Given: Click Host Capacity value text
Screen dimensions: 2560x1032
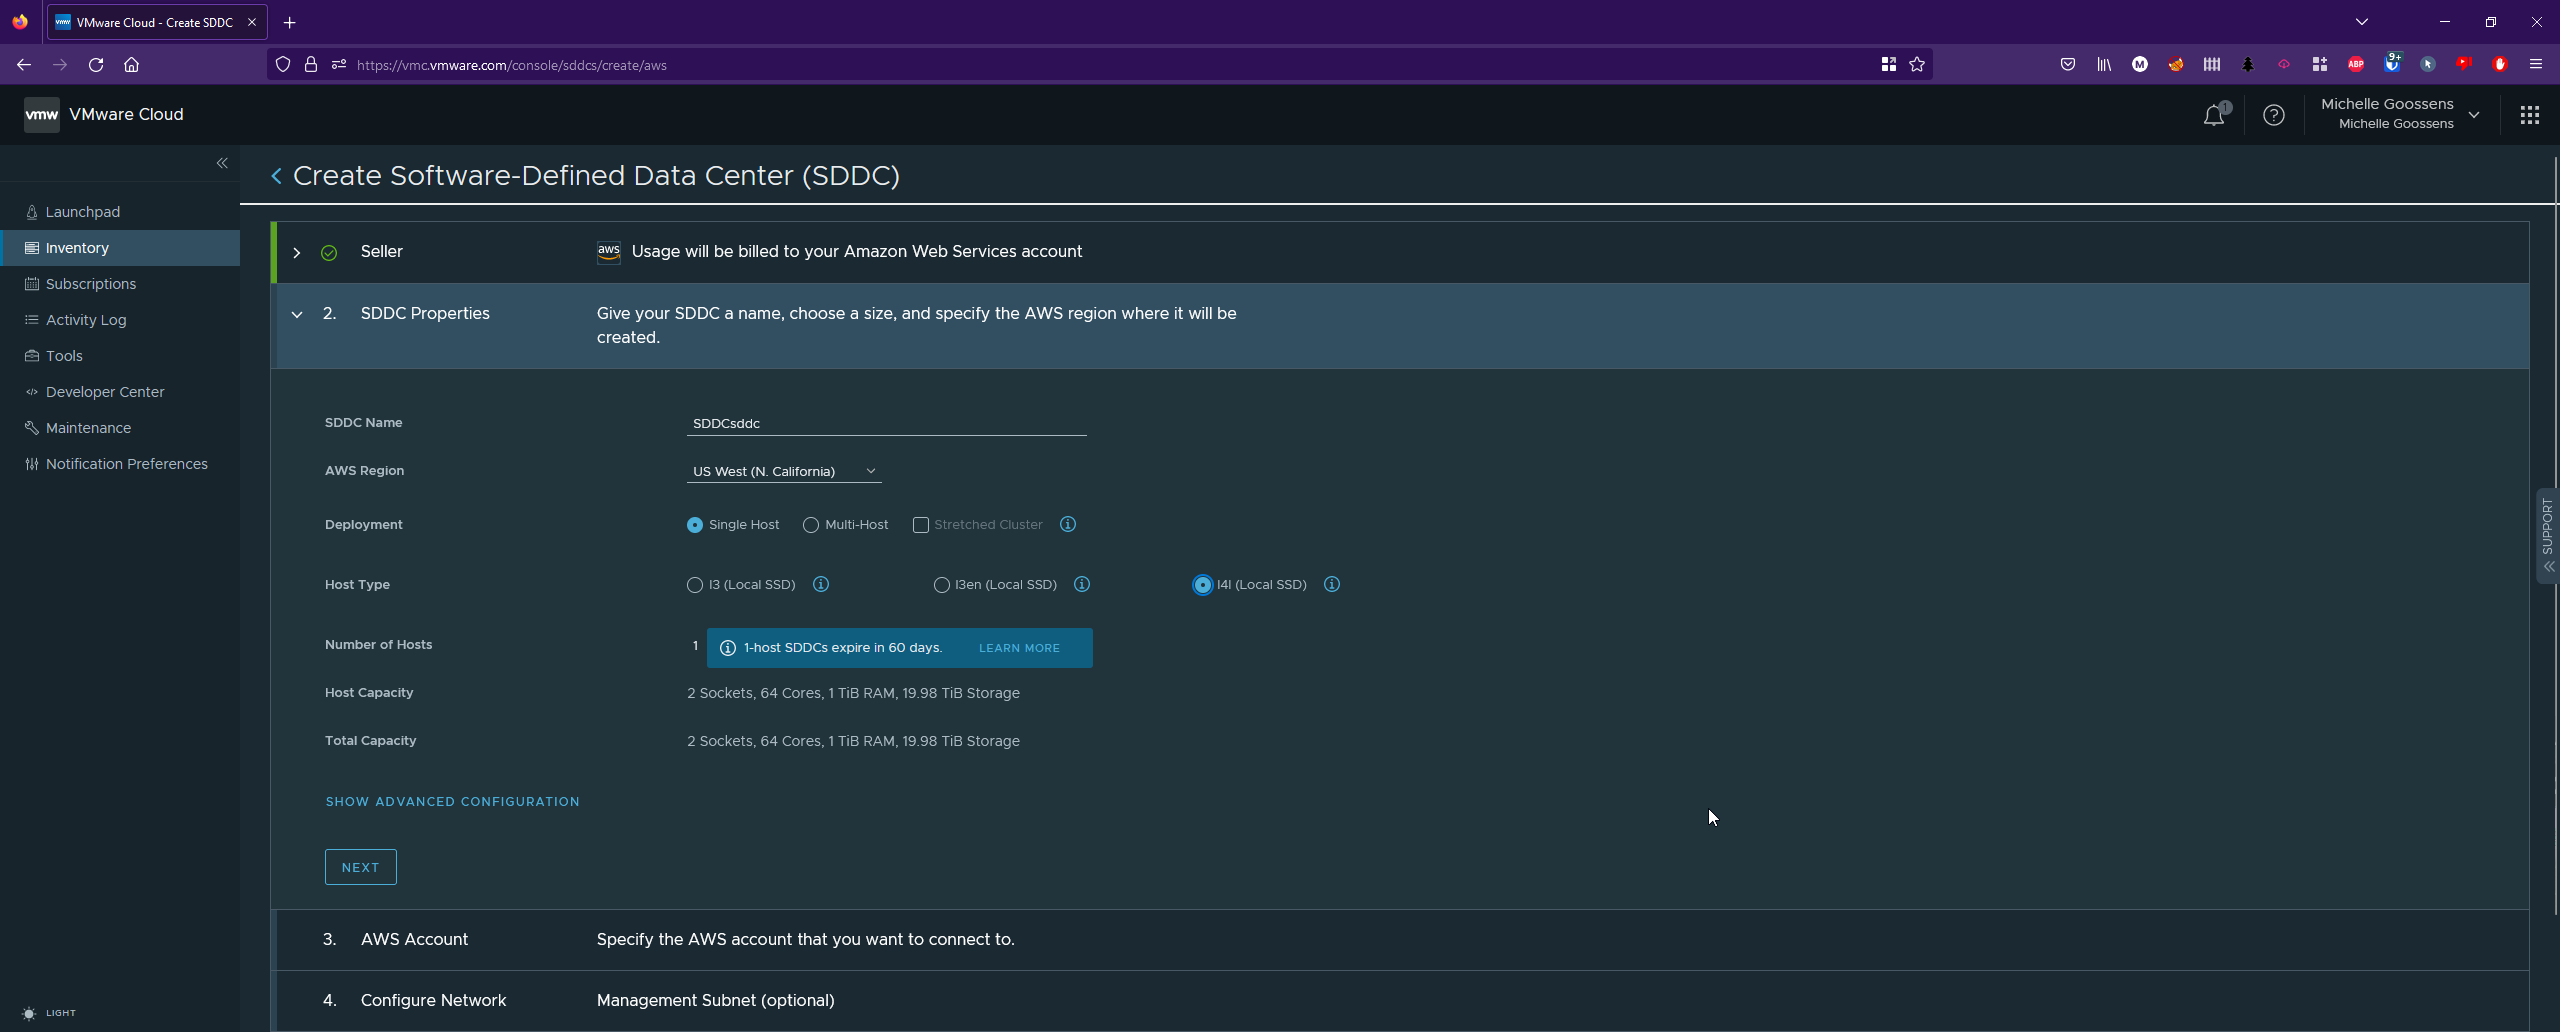Looking at the screenshot, I should point(853,693).
